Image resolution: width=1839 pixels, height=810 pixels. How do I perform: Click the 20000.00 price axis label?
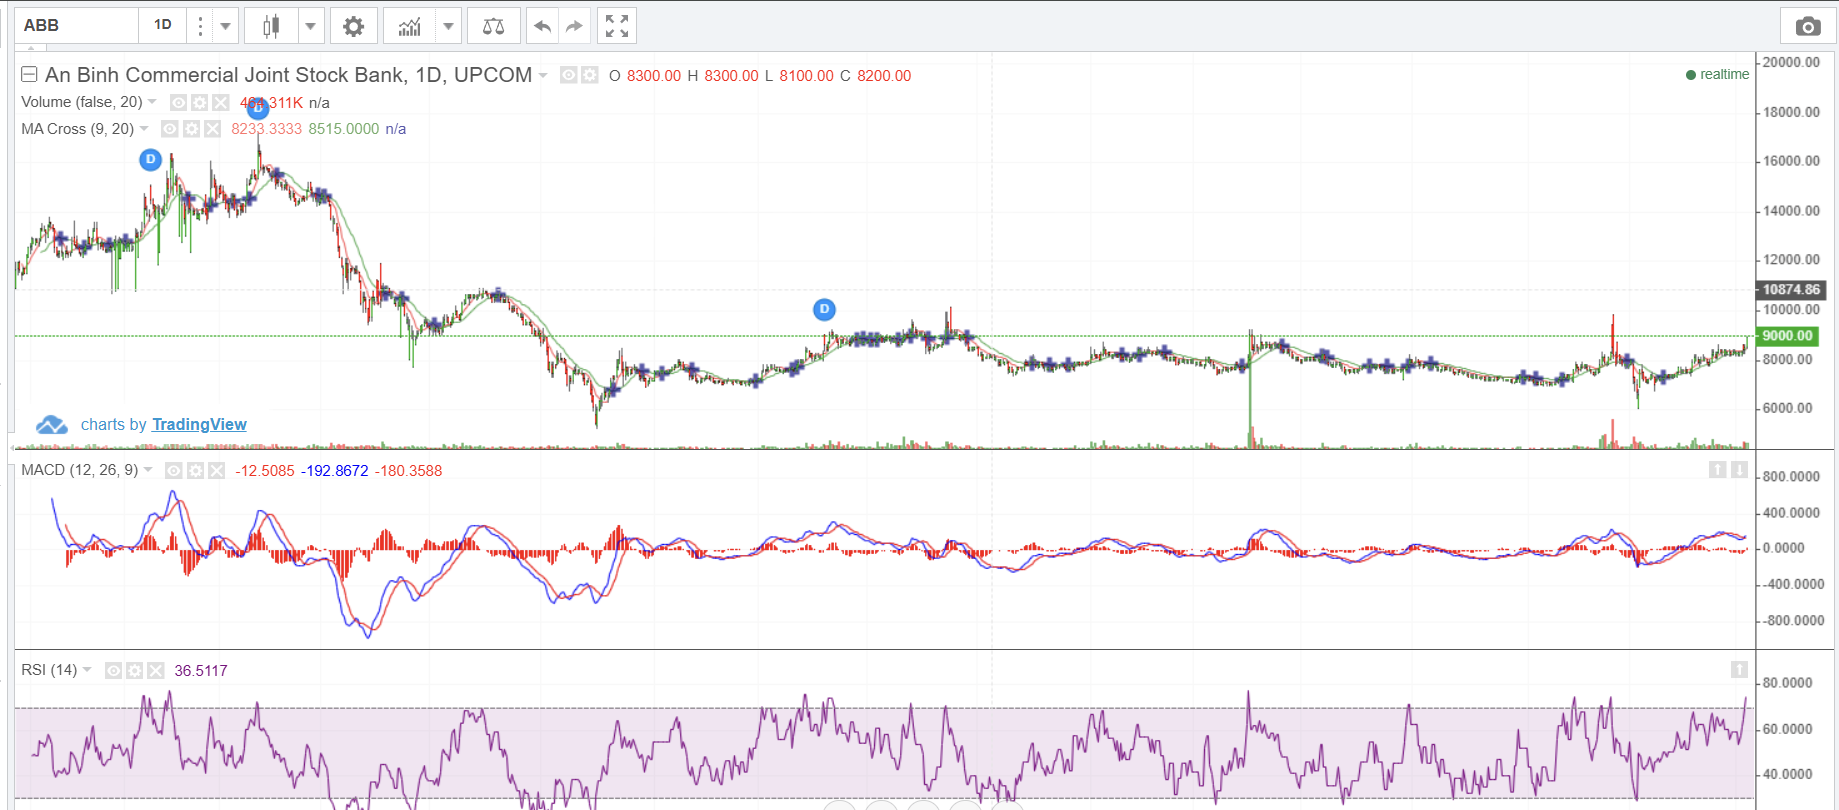(x=1791, y=62)
